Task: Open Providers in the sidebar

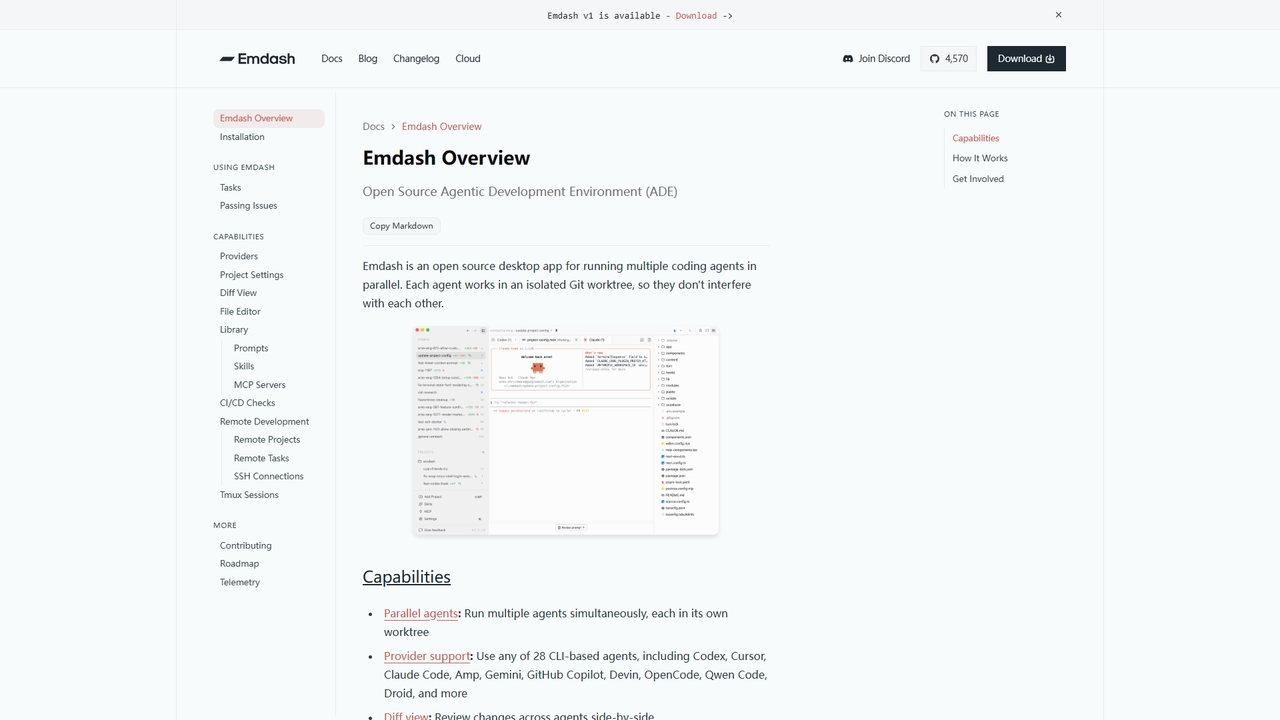Action: pos(239,257)
